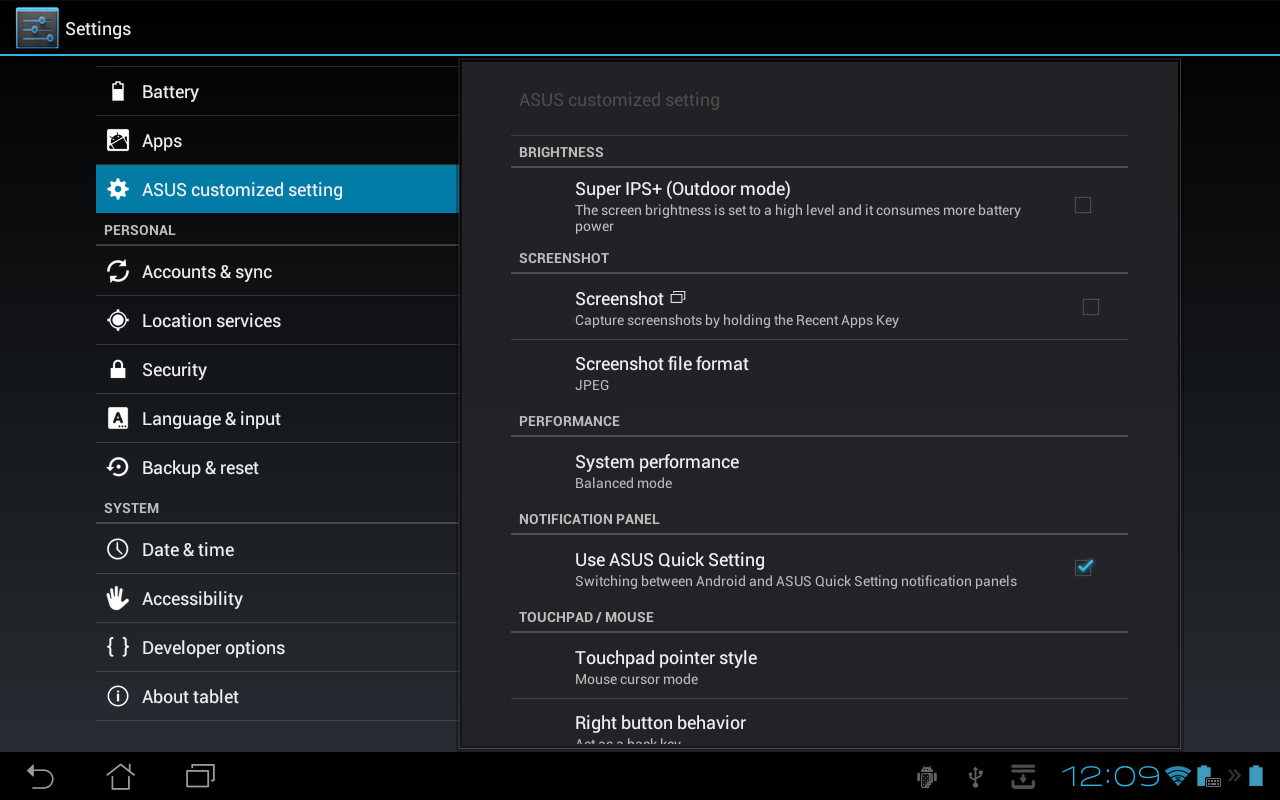Enable the Screenshot checkbox
Screen dimensions: 1280x800
coord(1091,307)
